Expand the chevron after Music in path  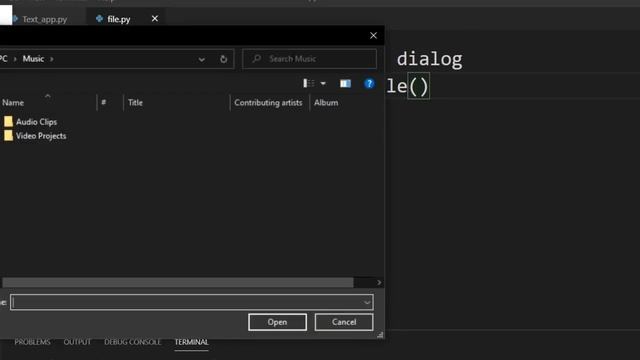(52, 59)
